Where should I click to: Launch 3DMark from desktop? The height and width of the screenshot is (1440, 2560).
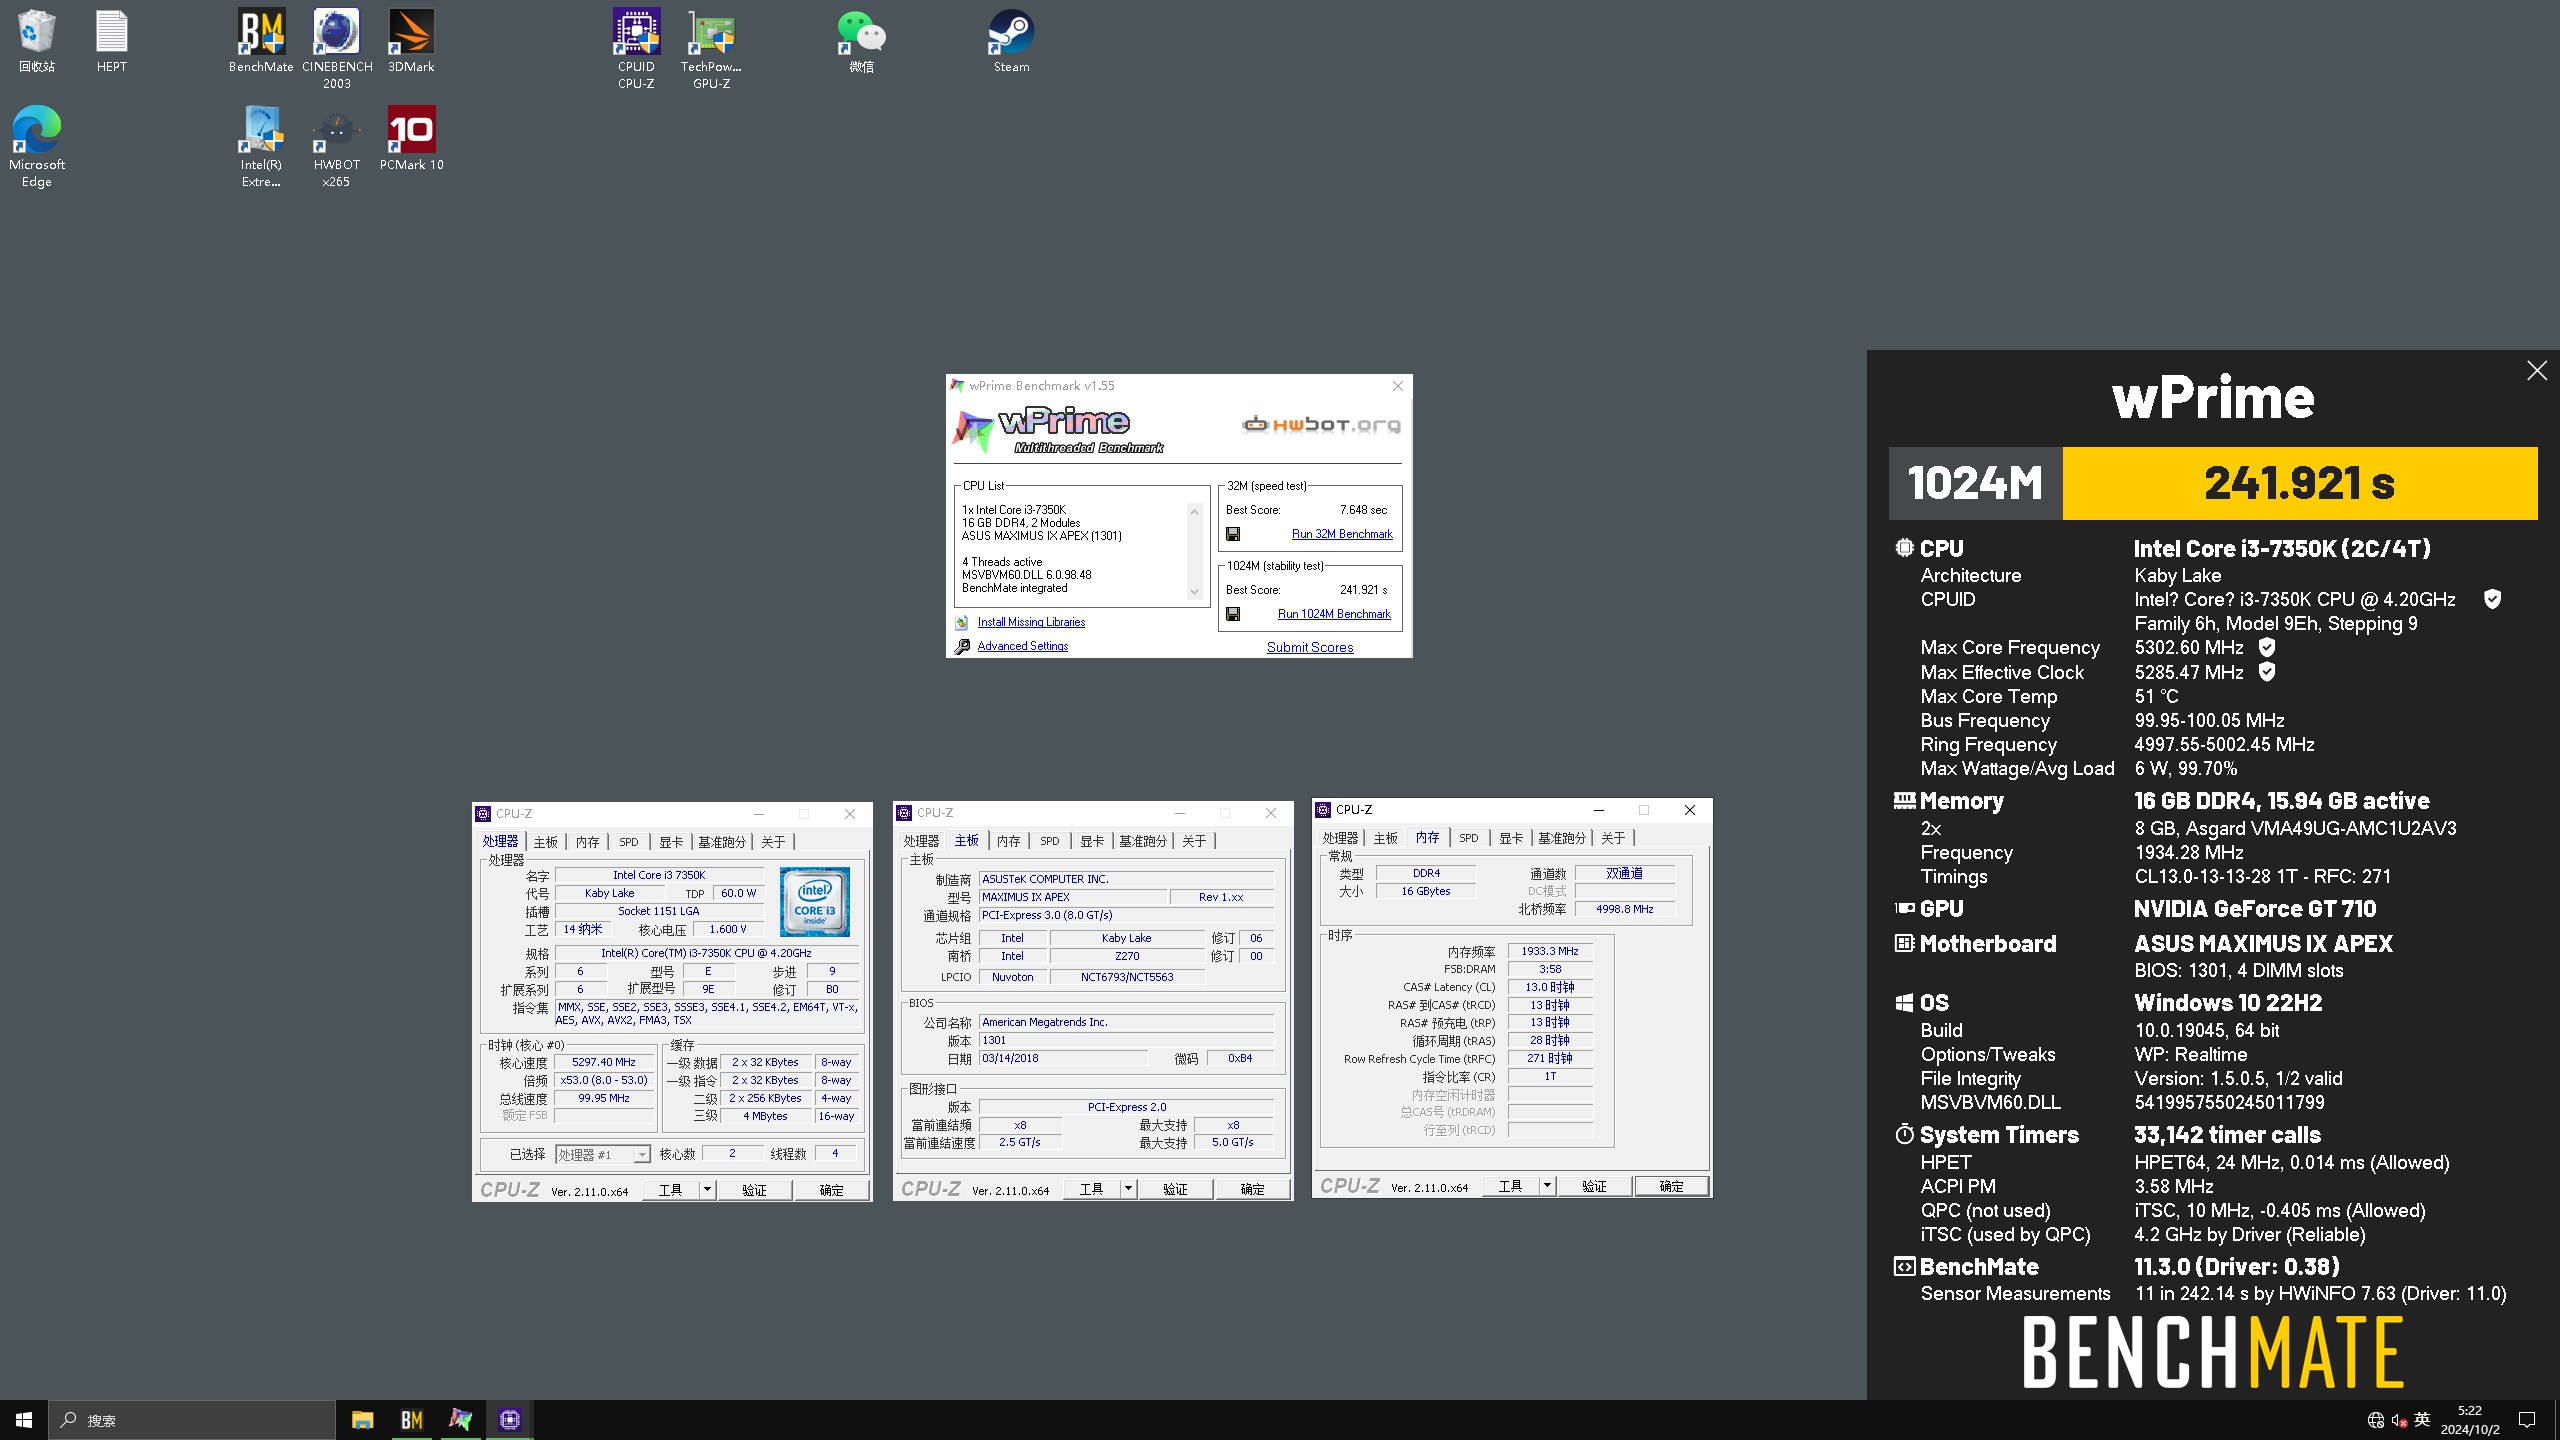tap(411, 40)
